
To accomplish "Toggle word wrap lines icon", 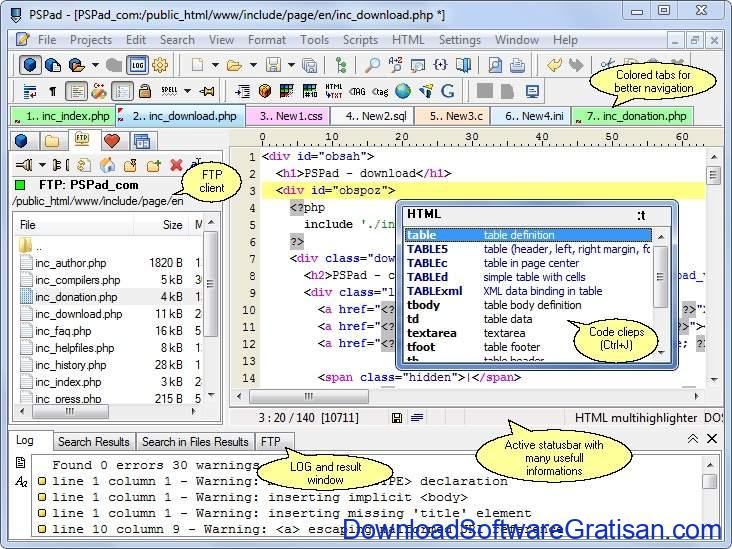I will coord(30,91).
